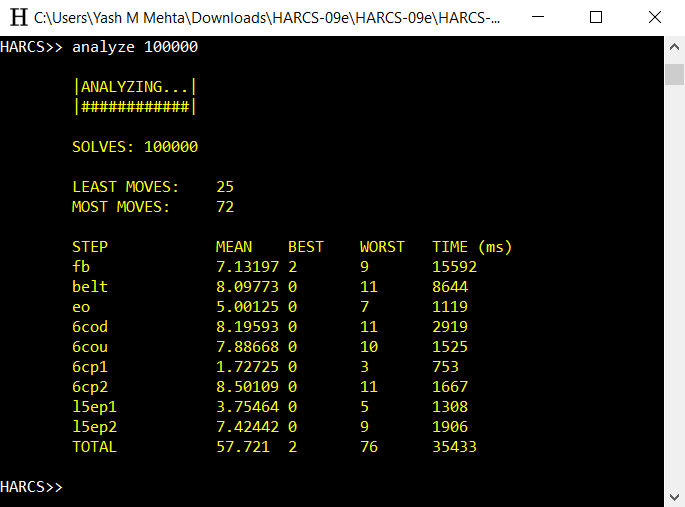Image resolution: width=685 pixels, height=507 pixels.
Task: Click the SOLVES: 100000 line
Action: pos(135,147)
